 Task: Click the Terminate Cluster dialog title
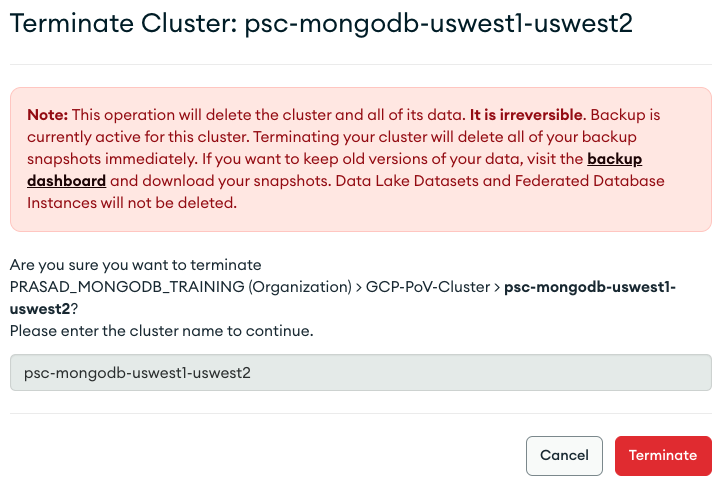coord(120,24)
